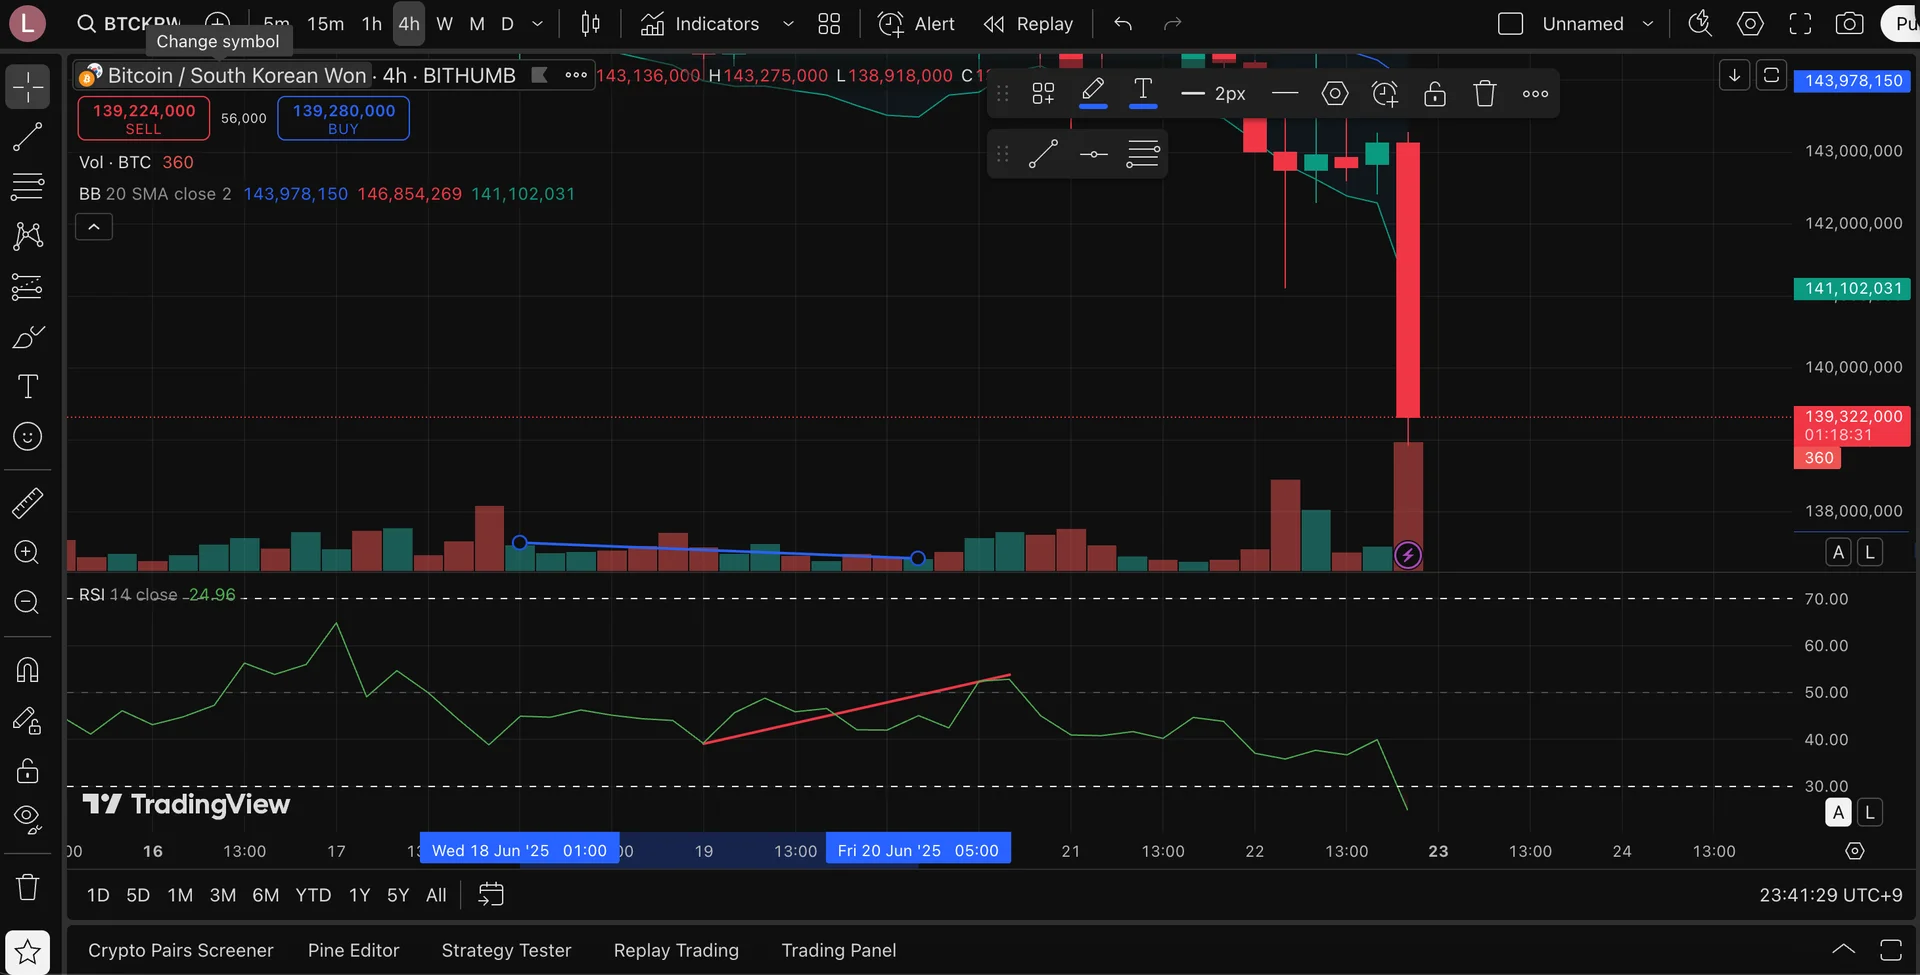
Task: Expand favorite indicators dropdown
Action: pyautogui.click(x=788, y=23)
